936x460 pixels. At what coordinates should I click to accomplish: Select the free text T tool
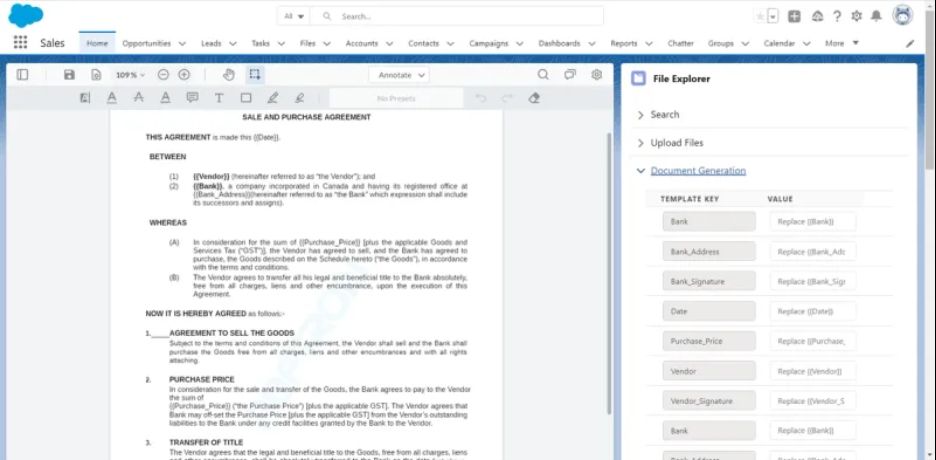tap(219, 98)
